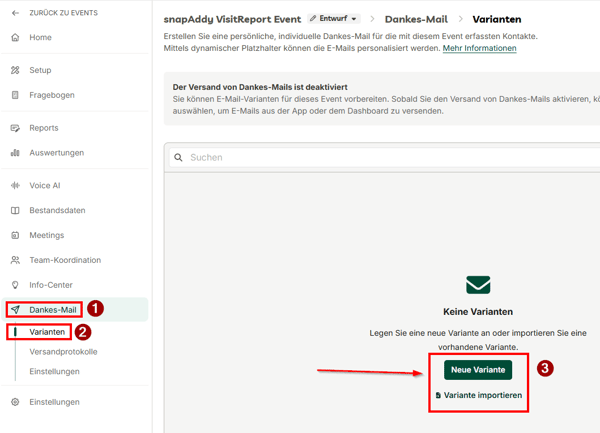The image size is (600, 433).
Task: Open Einstellungen under Dankes-Mail
Action: coord(54,372)
